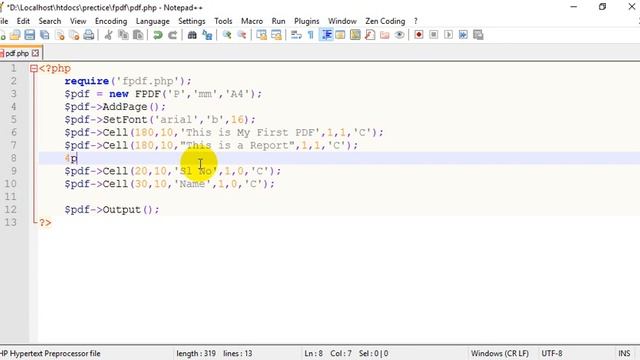Place cursor on 'require' keyword on line 2

tap(87, 81)
